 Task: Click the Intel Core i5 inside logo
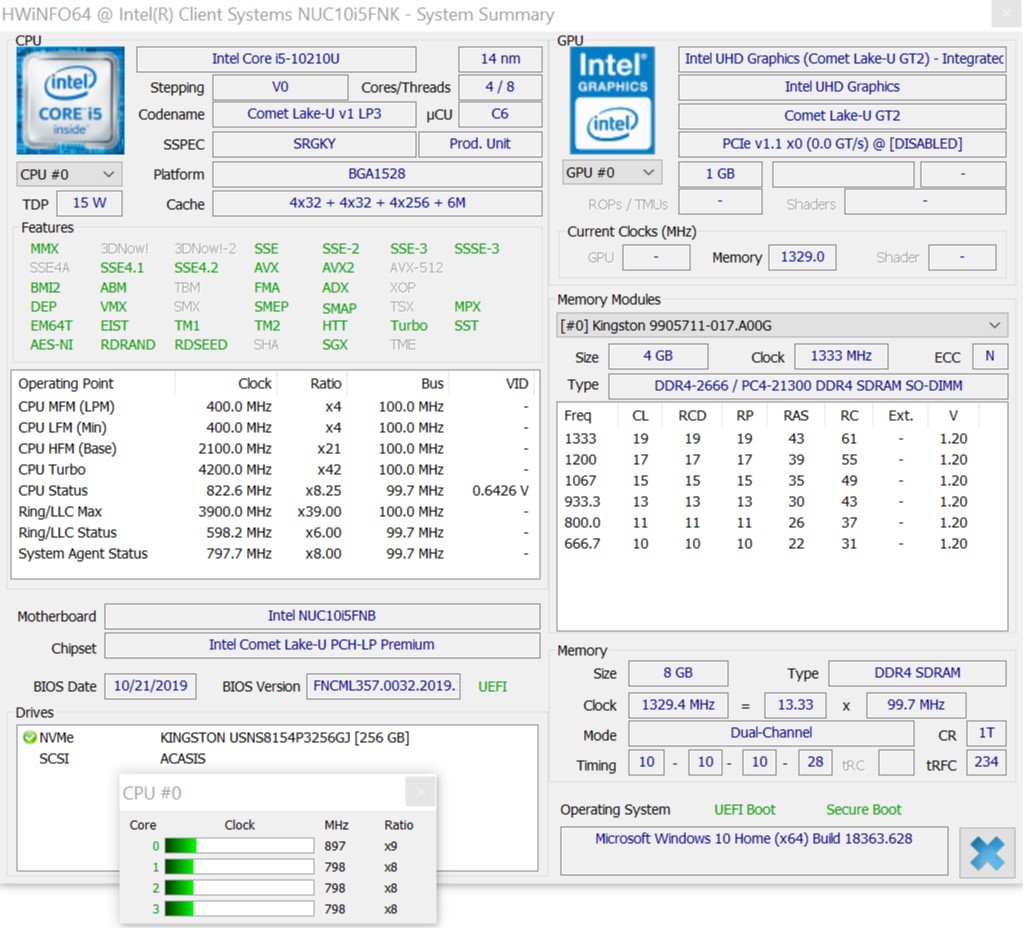tap(70, 100)
